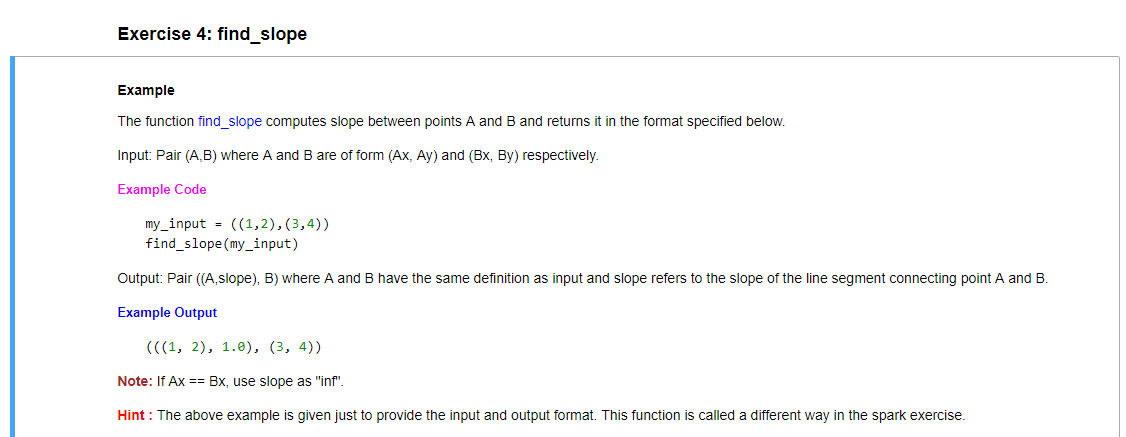Click the bold Example subheading

tap(146, 90)
